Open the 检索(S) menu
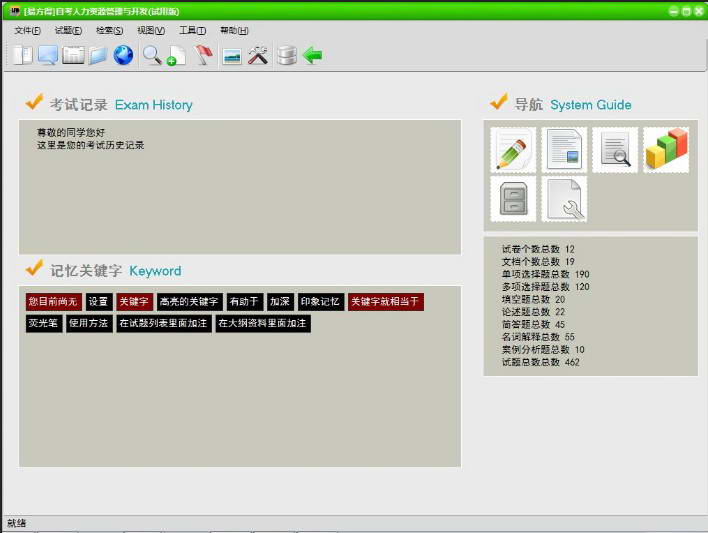 (x=109, y=30)
